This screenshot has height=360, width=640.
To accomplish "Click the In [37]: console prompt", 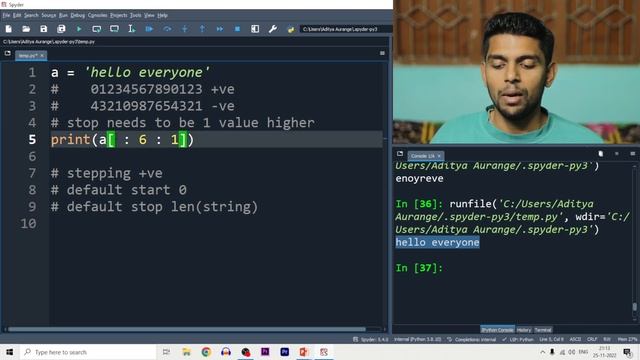I will pos(419,268).
